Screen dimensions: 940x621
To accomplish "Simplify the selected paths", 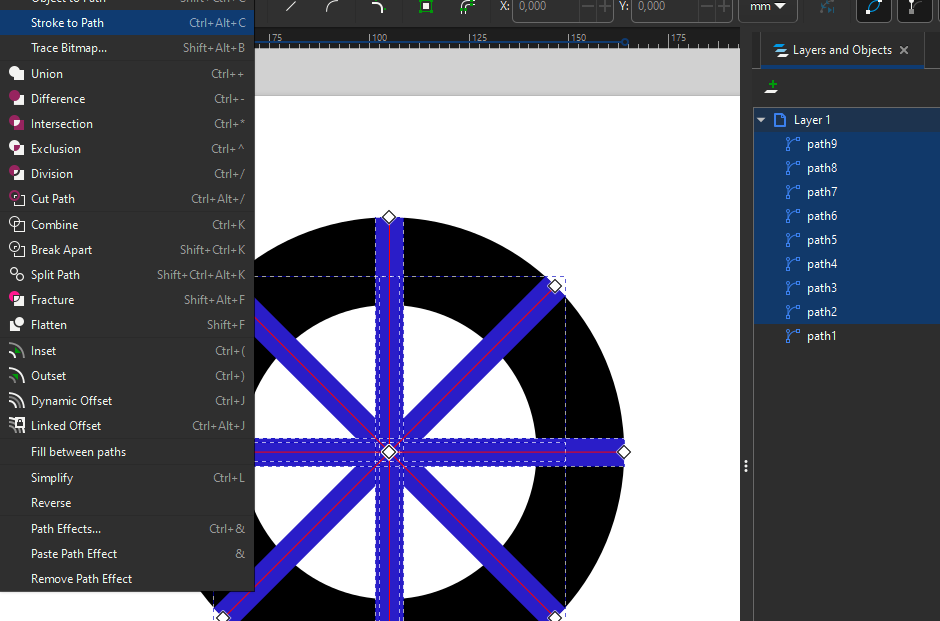I will coord(127,478).
